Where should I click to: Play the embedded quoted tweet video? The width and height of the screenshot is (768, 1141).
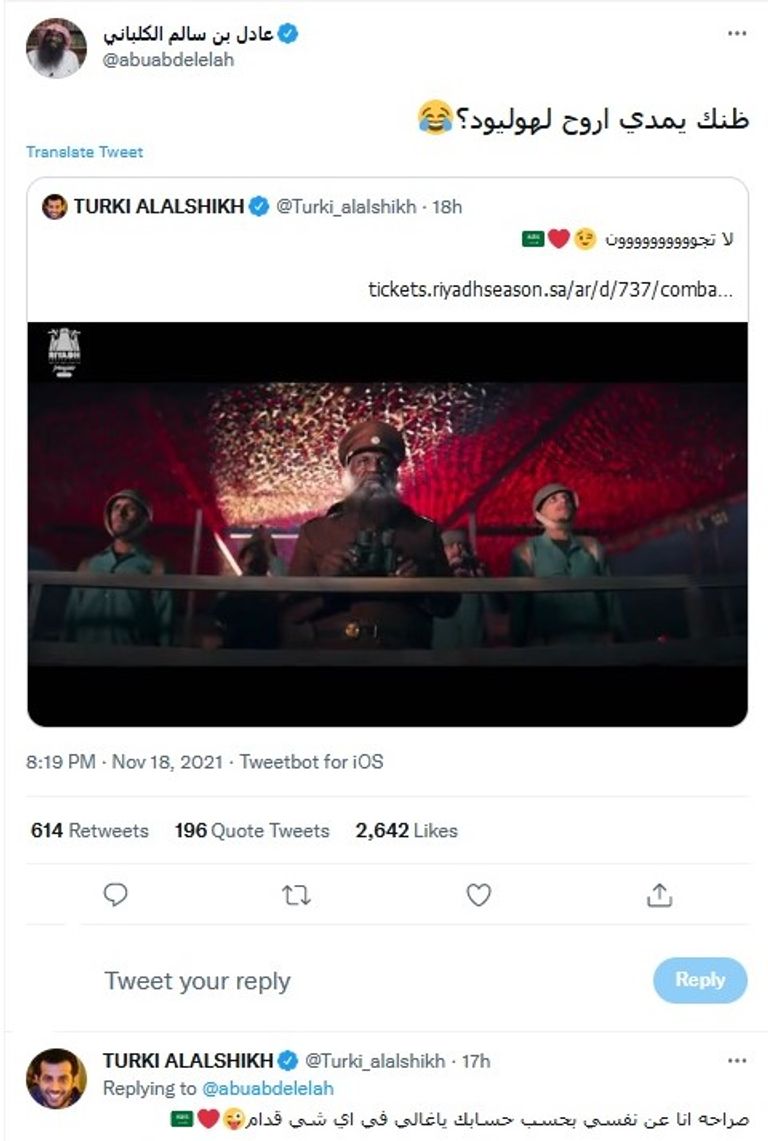pyautogui.click(x=384, y=520)
